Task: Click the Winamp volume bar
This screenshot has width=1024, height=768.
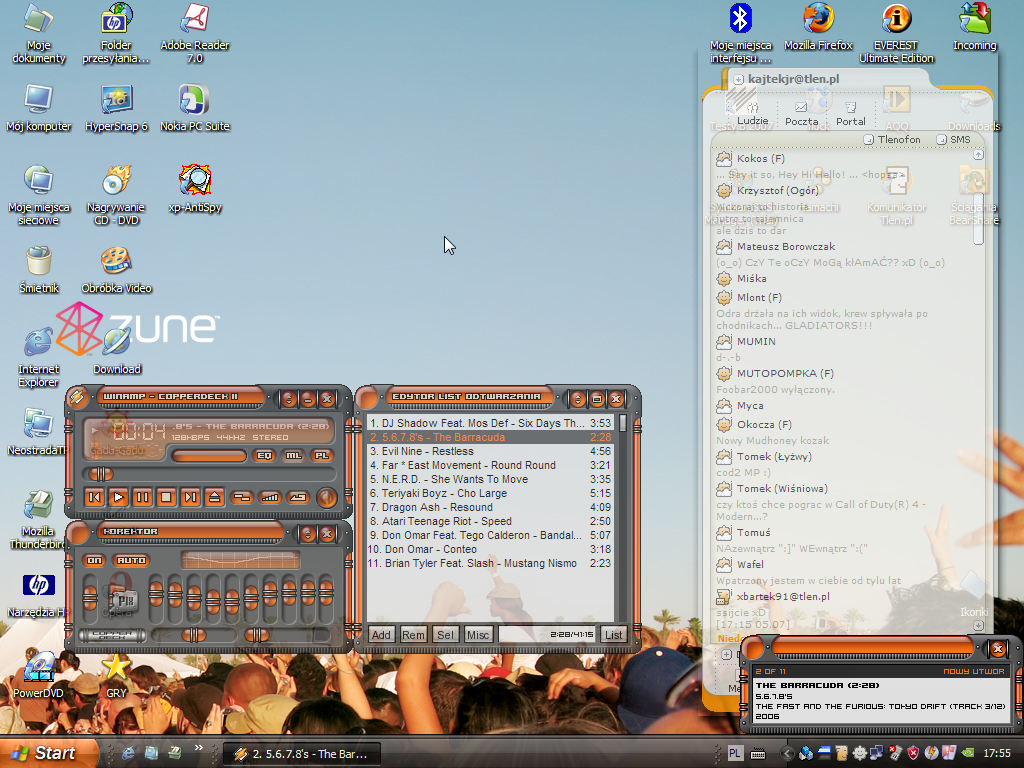Action: point(209,456)
